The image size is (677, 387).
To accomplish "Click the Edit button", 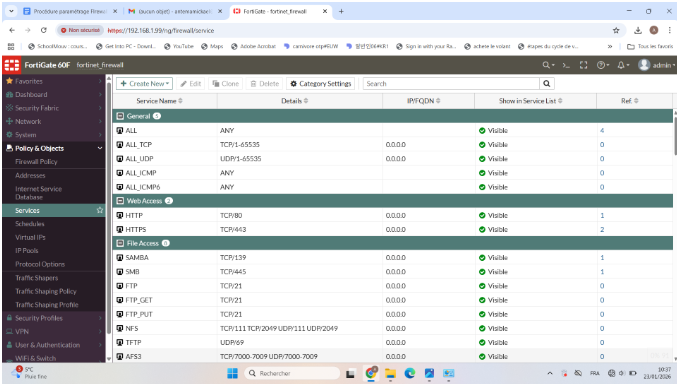I will pyautogui.click(x=191, y=84).
